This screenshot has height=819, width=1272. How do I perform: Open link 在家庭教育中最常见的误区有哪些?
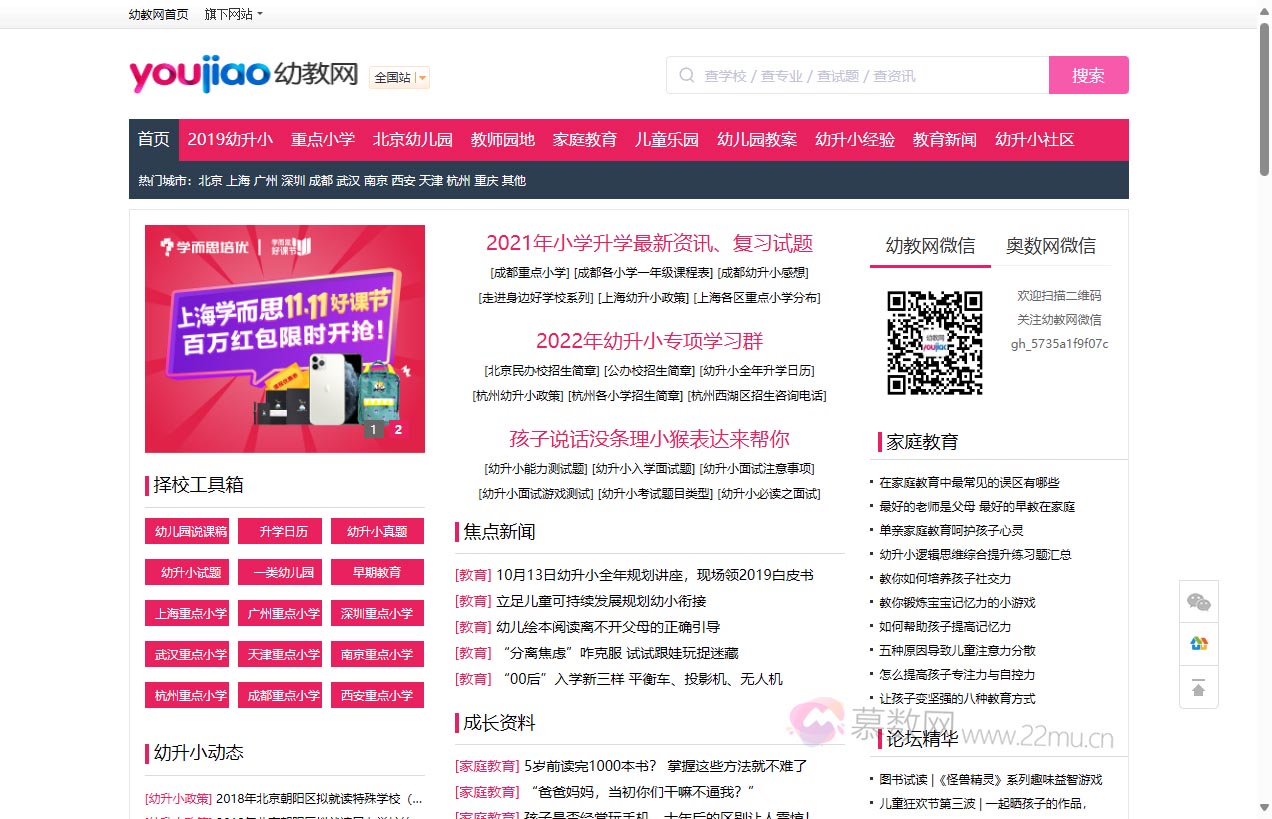tap(969, 483)
